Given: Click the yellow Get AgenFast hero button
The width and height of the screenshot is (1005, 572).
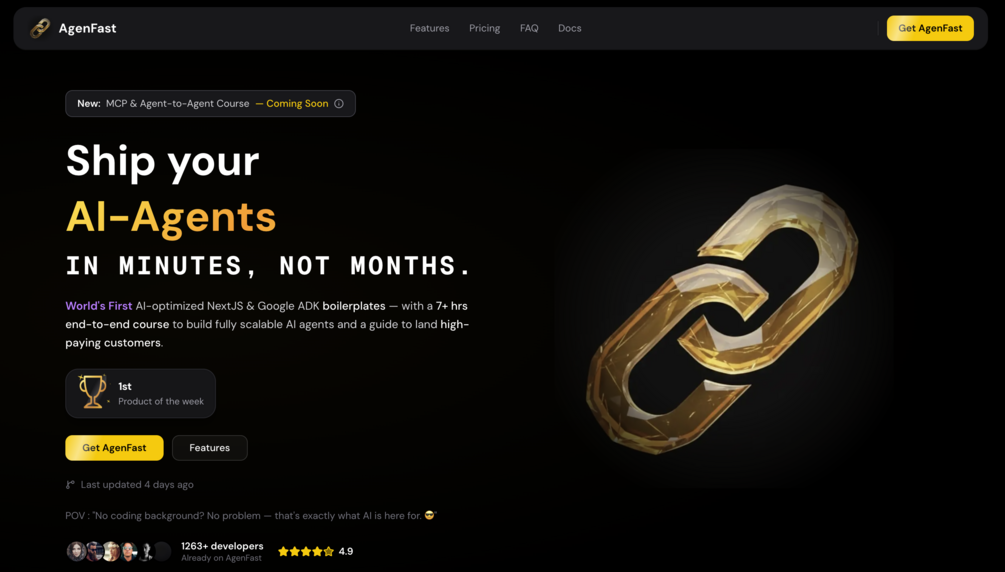Looking at the screenshot, I should tap(114, 448).
